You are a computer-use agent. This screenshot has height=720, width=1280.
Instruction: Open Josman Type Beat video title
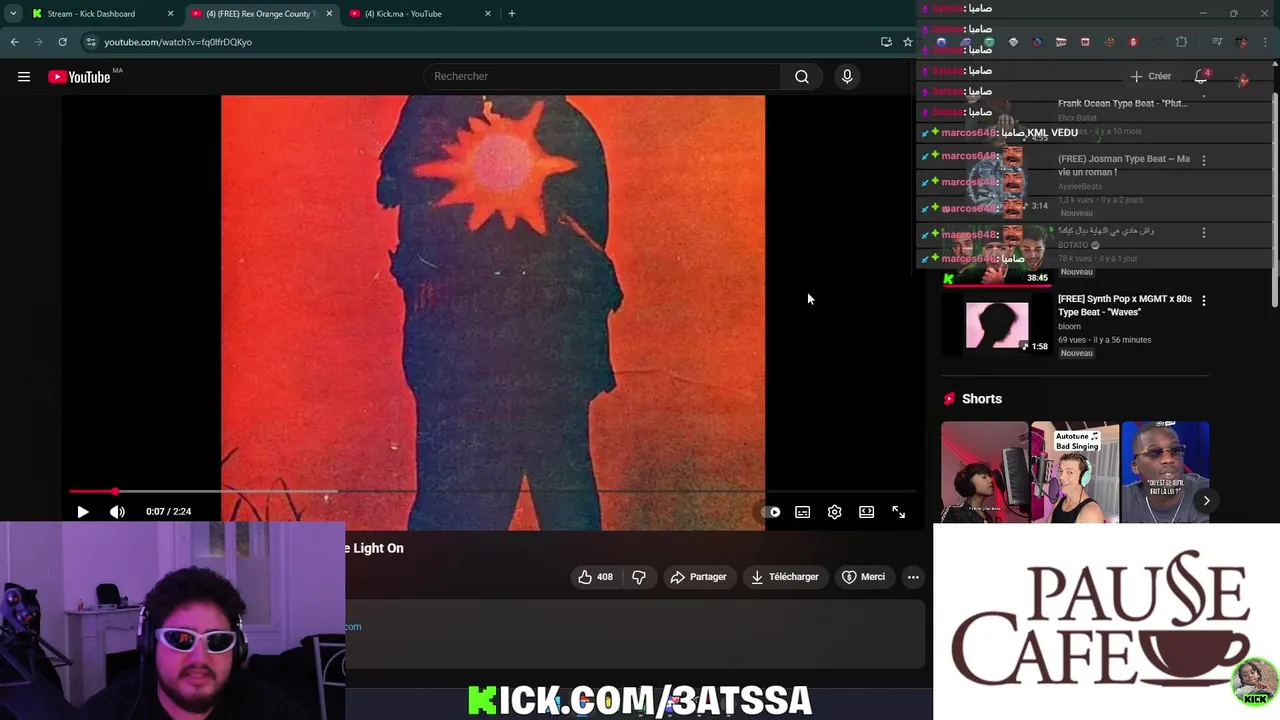click(x=1124, y=165)
